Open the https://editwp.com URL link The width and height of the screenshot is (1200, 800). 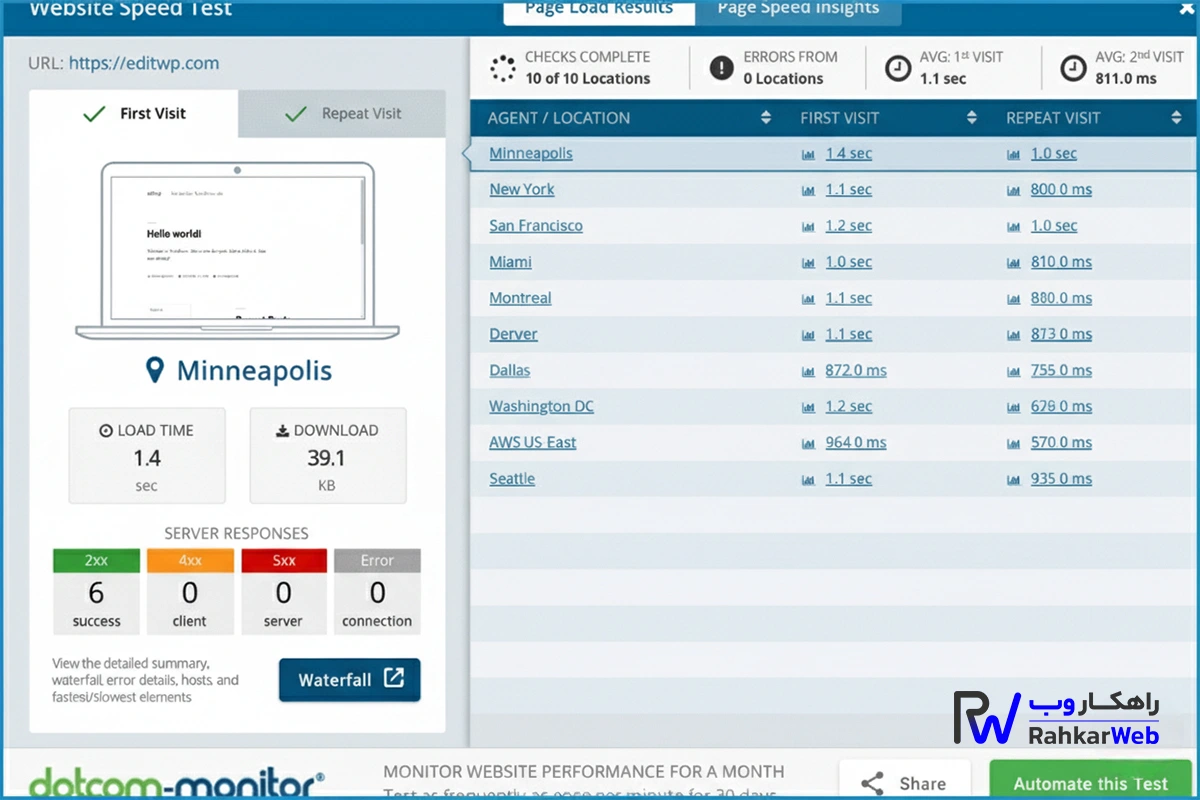click(x=144, y=63)
